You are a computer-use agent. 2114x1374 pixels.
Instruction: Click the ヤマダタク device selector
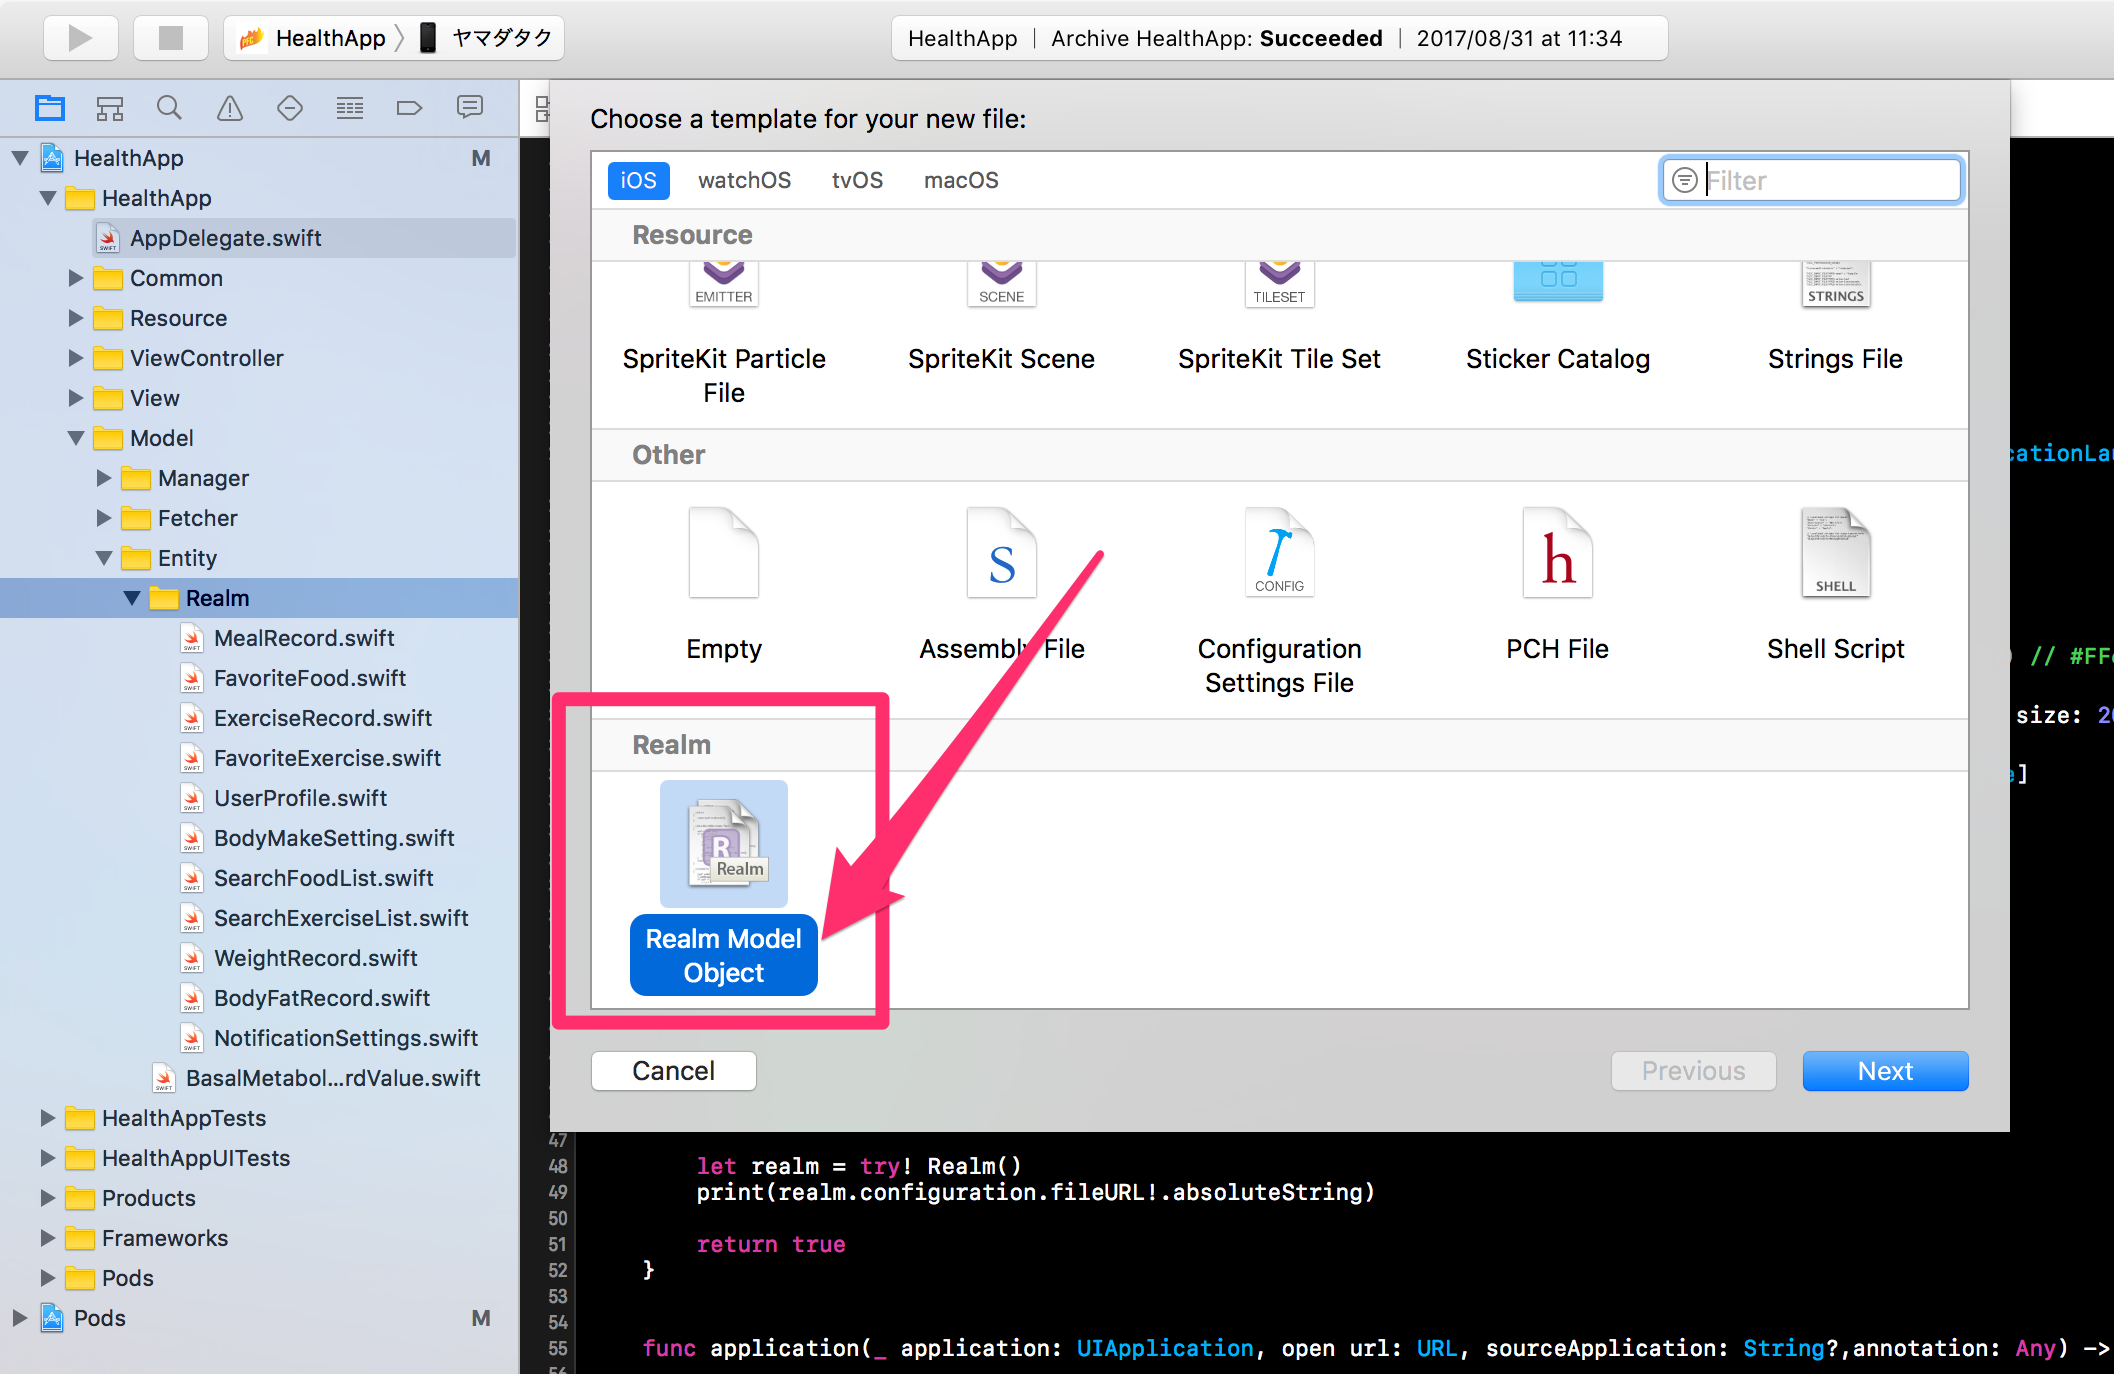tap(485, 38)
